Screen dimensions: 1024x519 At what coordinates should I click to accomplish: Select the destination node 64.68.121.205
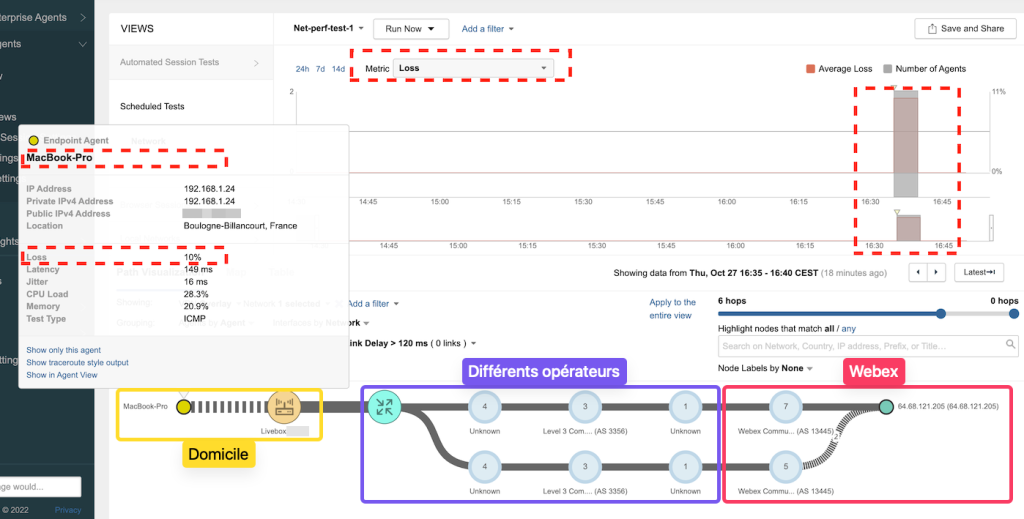pyautogui.click(x=885, y=407)
